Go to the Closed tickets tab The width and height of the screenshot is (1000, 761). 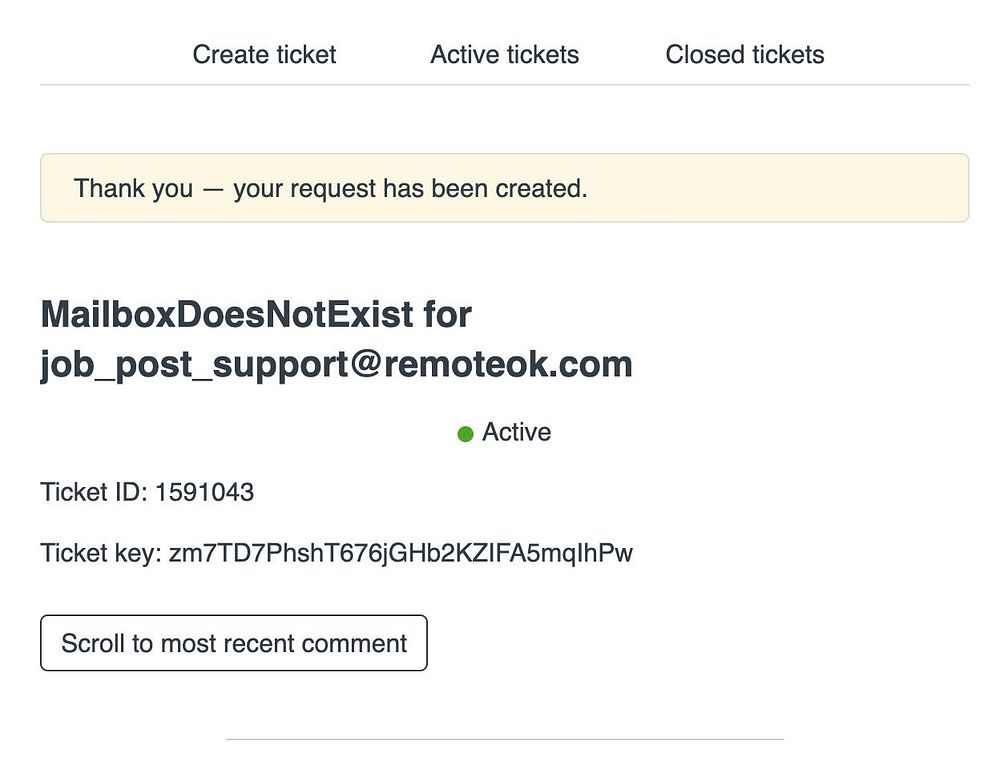(x=745, y=54)
